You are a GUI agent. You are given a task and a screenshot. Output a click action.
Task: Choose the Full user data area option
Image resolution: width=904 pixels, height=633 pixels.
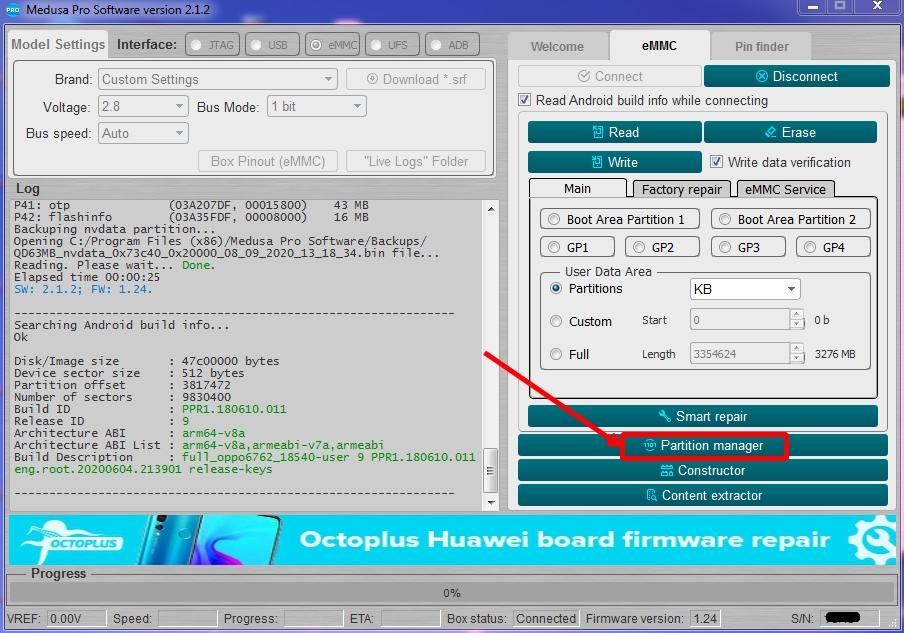[556, 354]
